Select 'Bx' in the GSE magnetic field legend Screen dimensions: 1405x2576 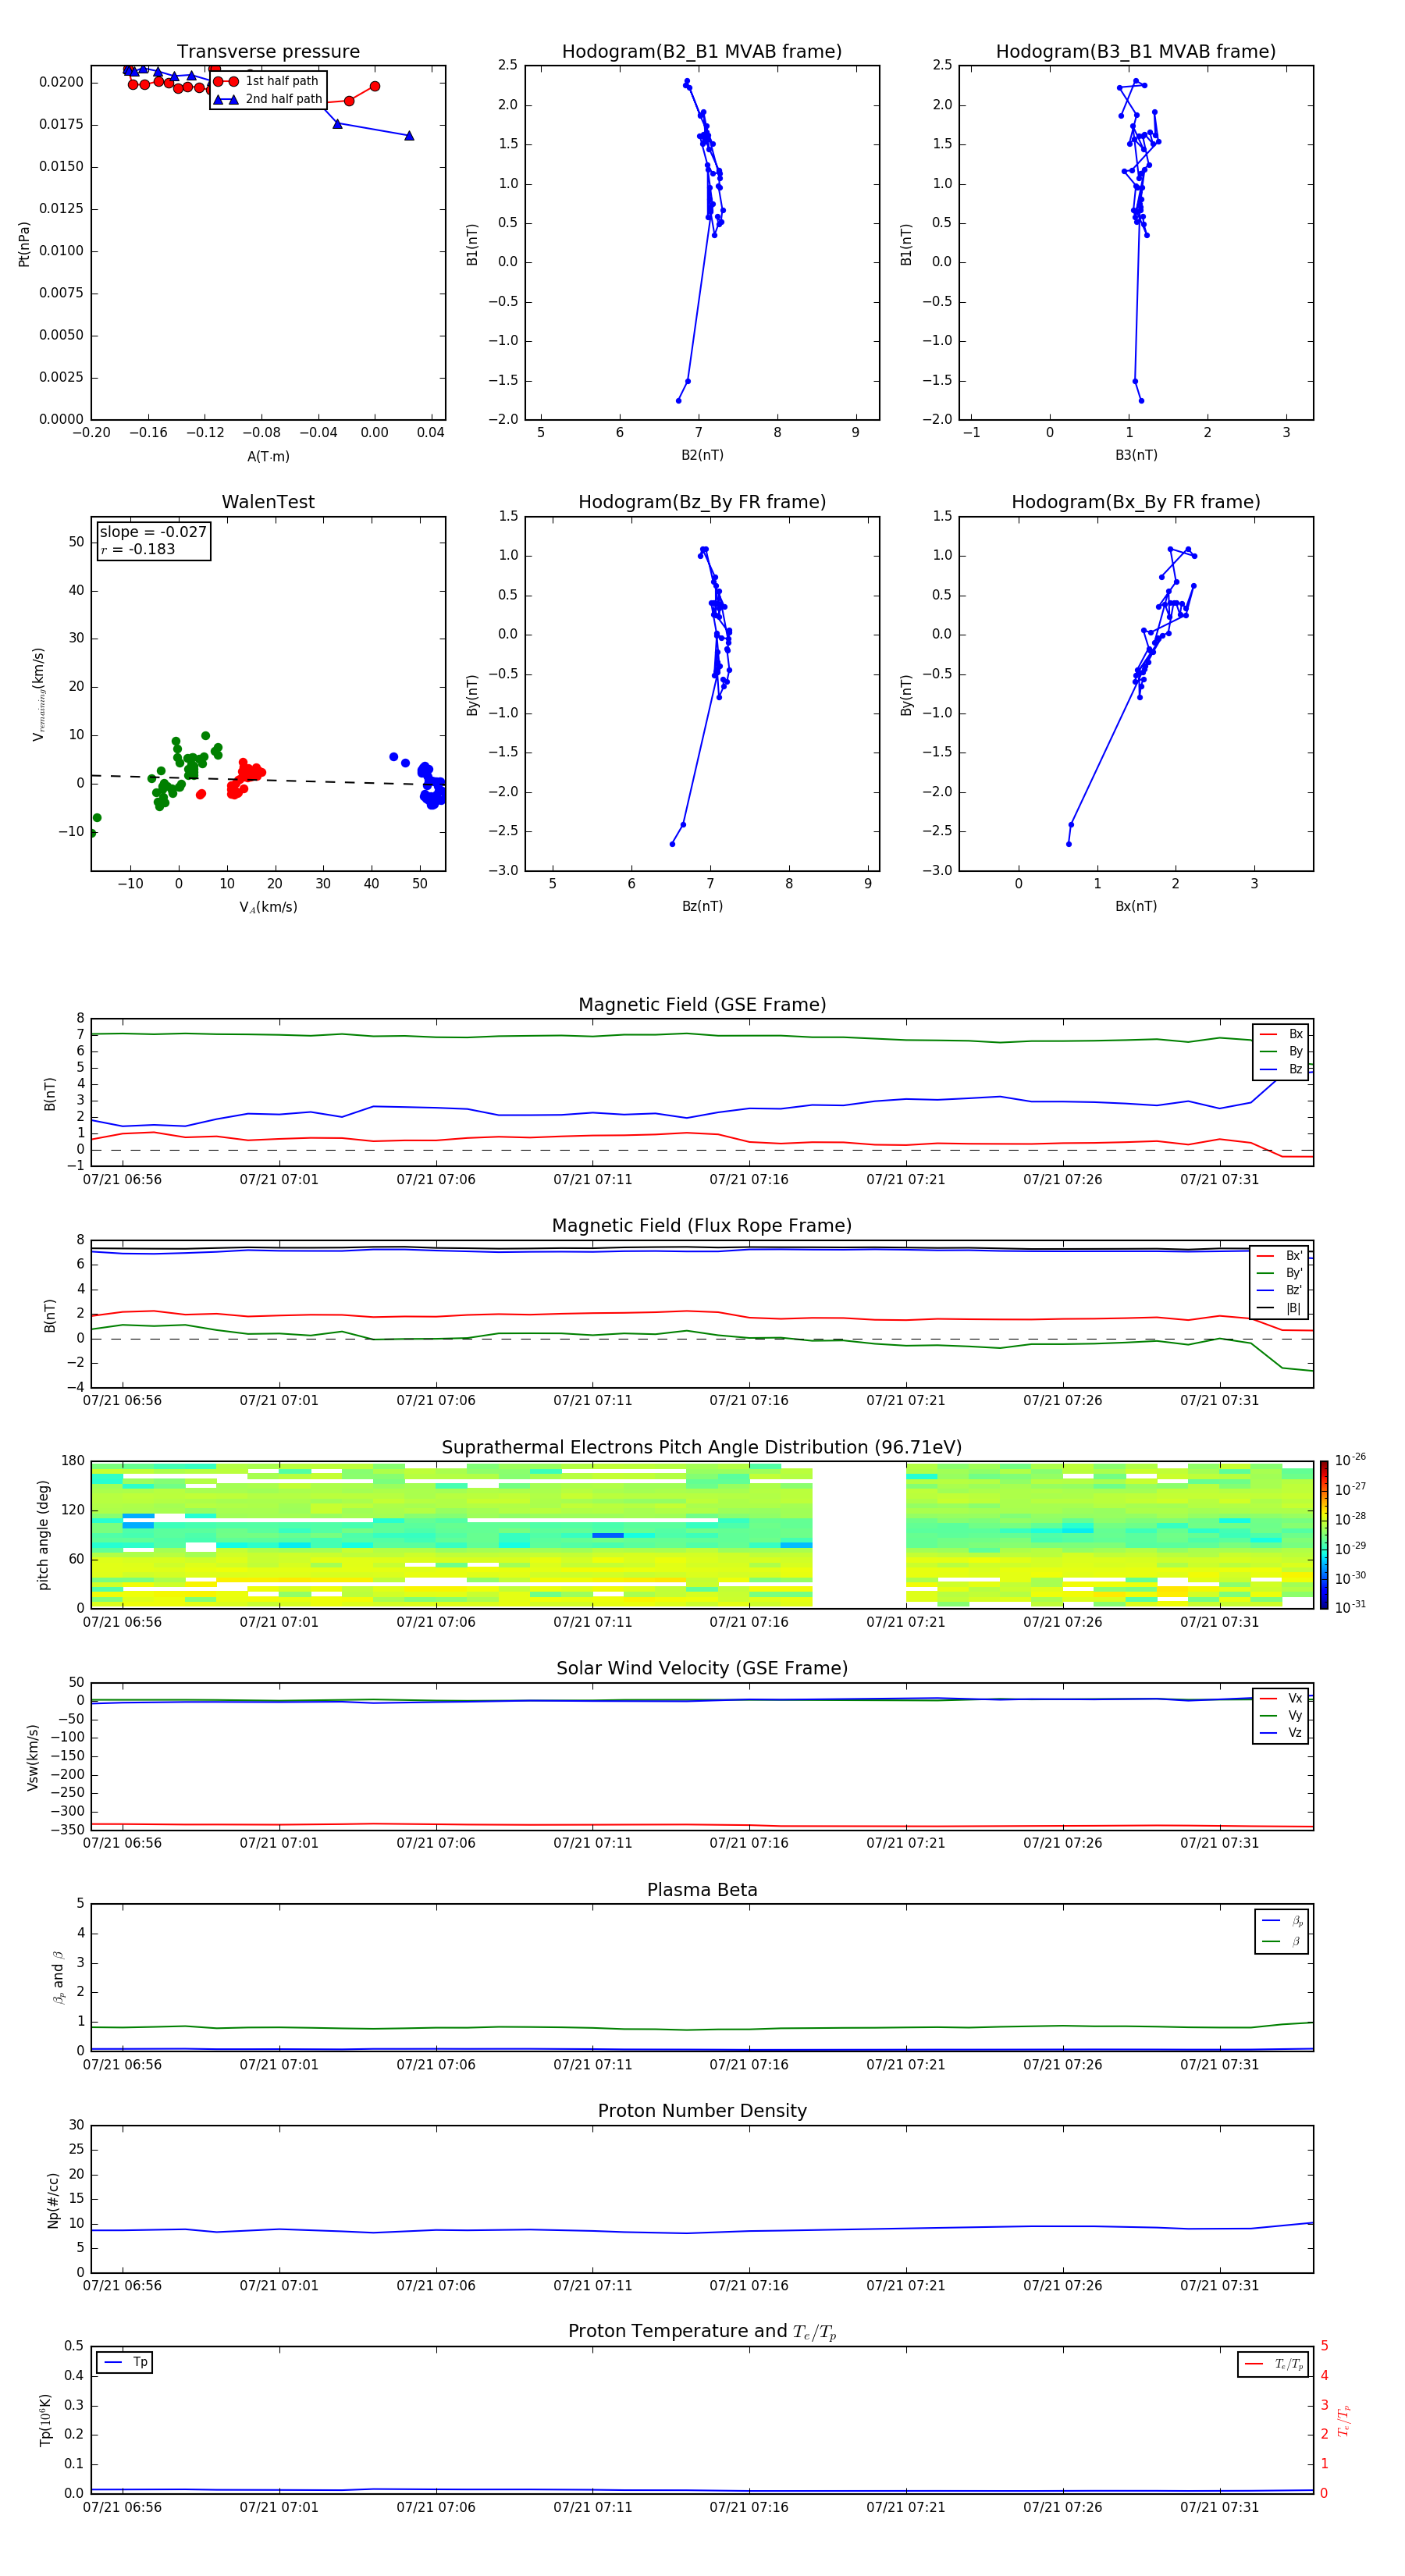pyautogui.click(x=1282, y=1034)
